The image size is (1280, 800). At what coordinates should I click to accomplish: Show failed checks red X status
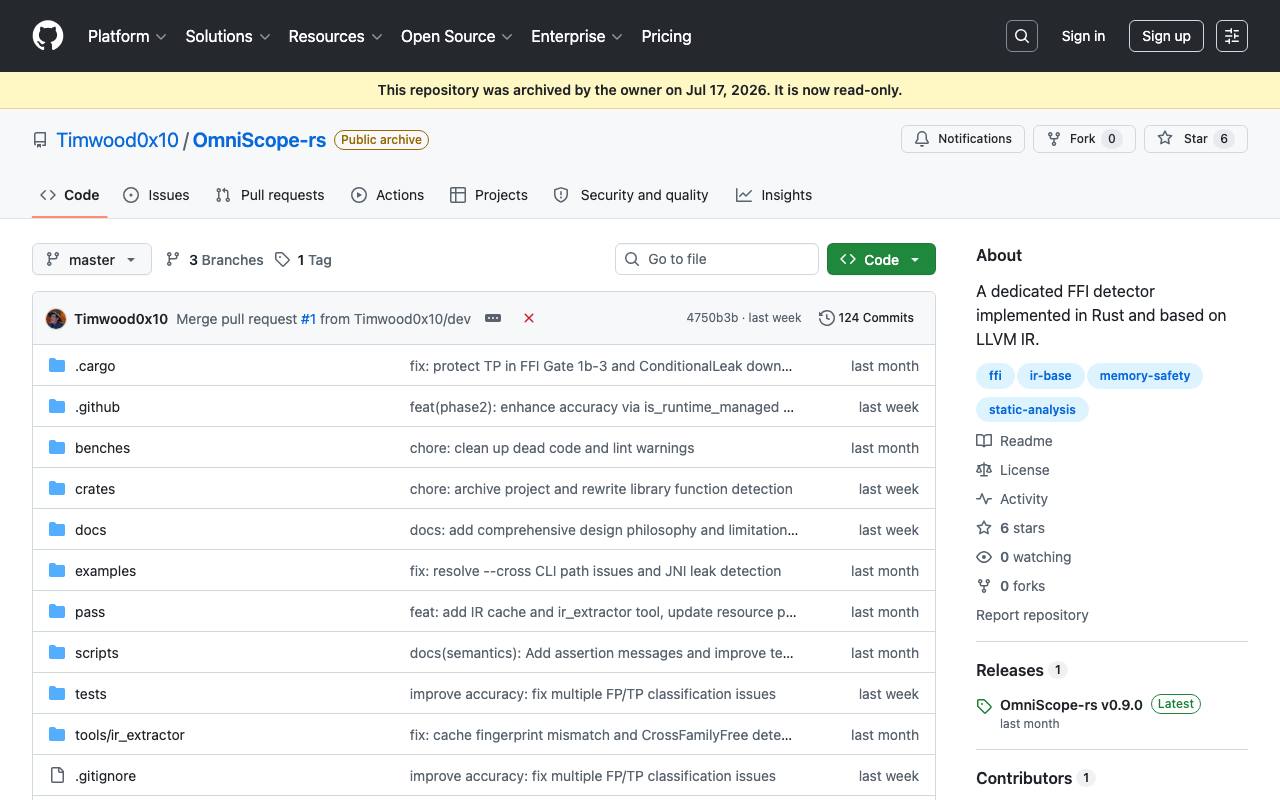point(529,318)
